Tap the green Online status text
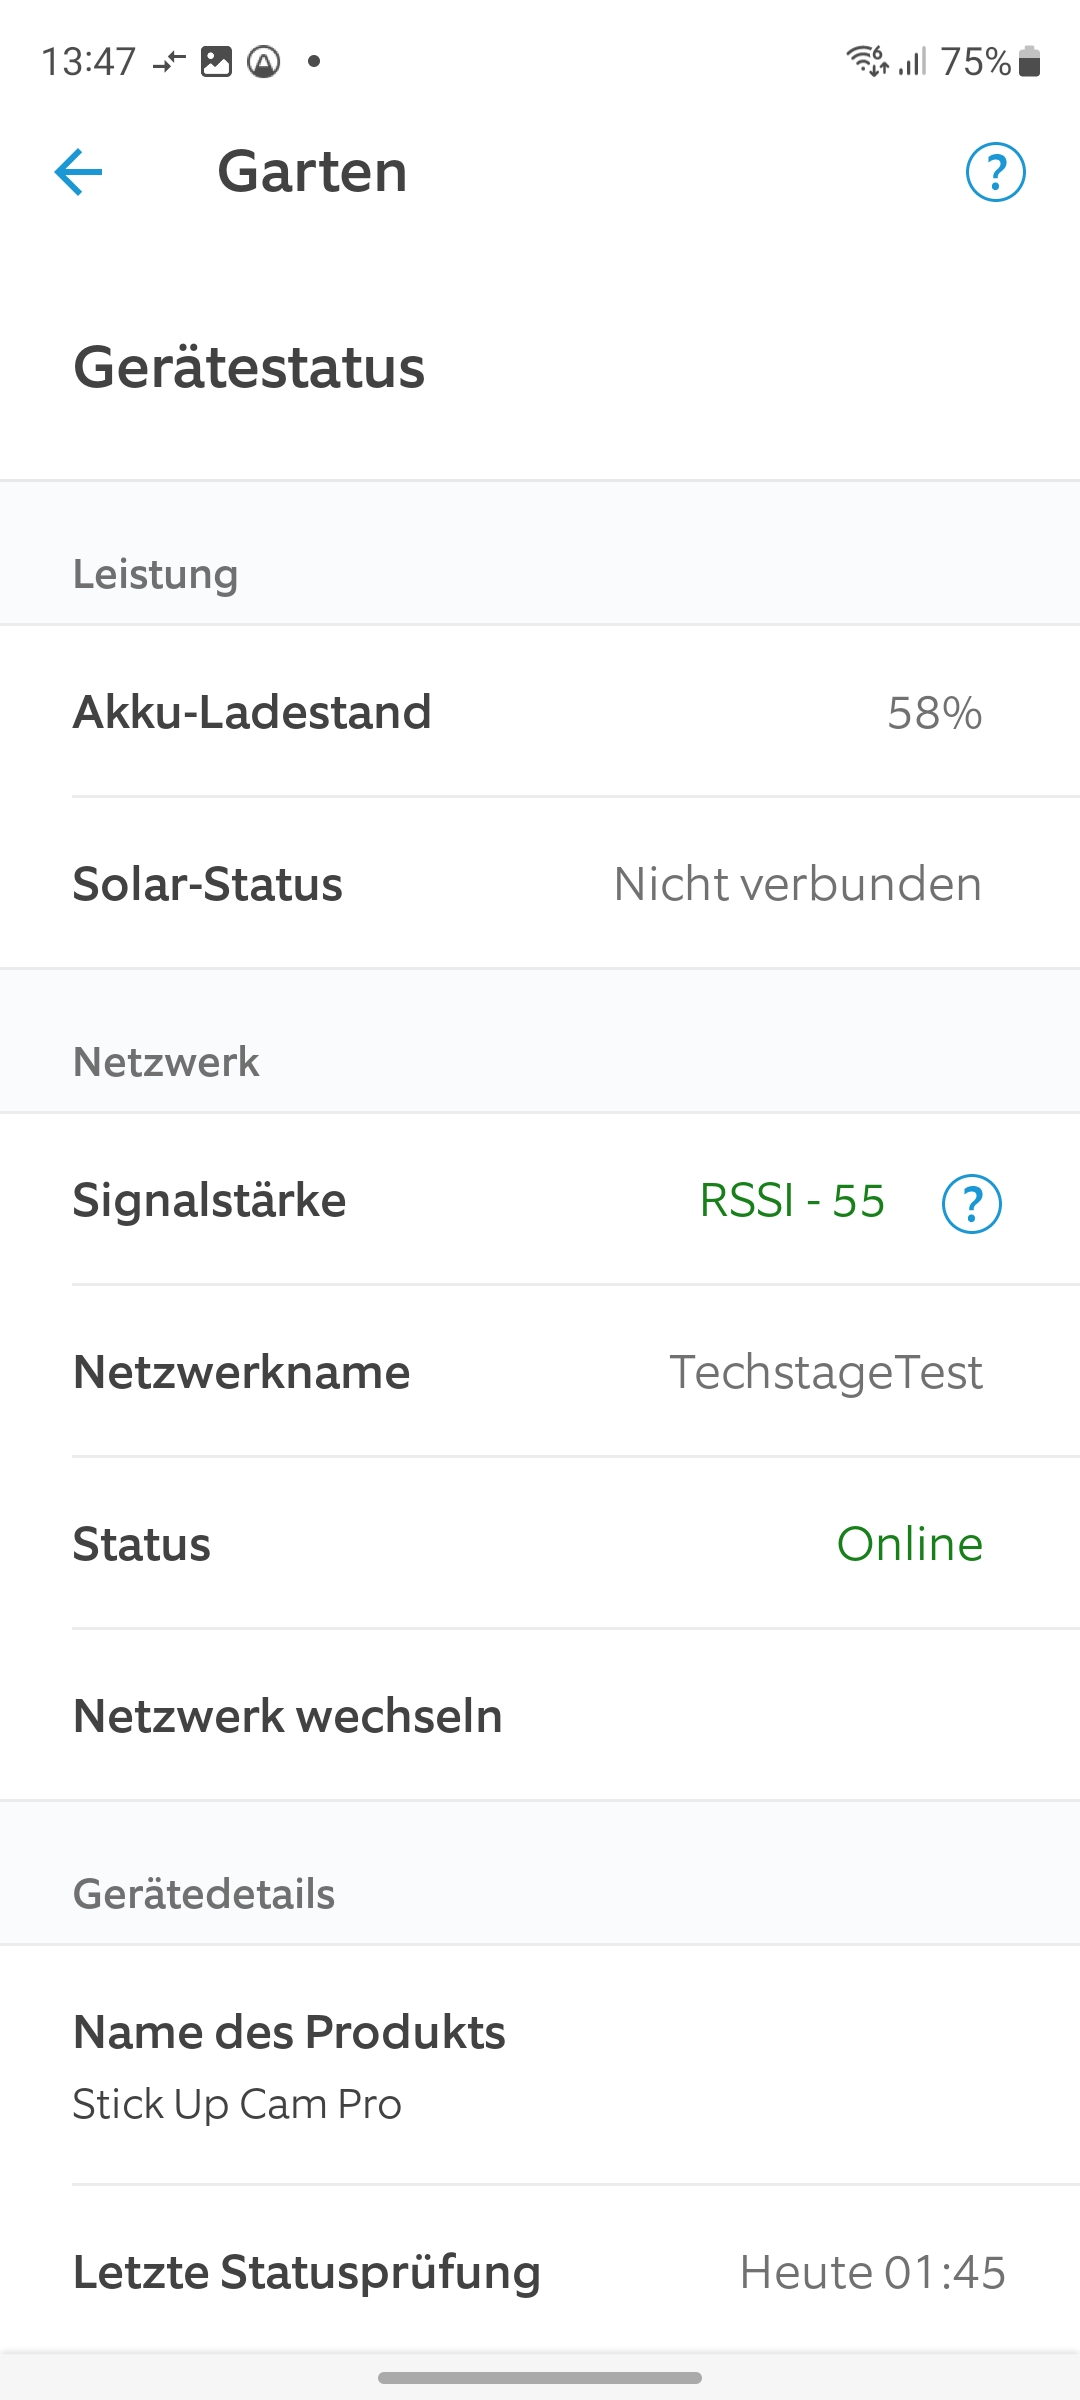The image size is (1080, 2400). [909, 1544]
